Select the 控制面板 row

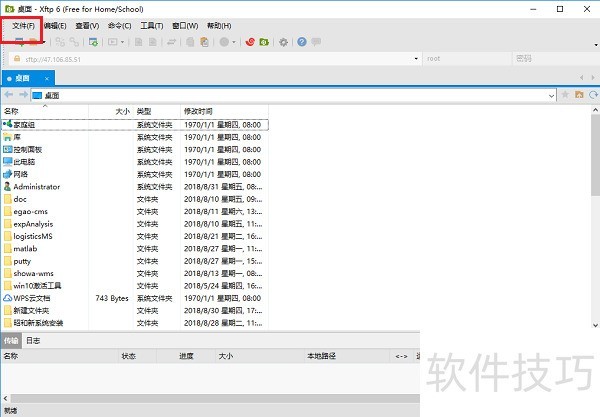[135, 150]
